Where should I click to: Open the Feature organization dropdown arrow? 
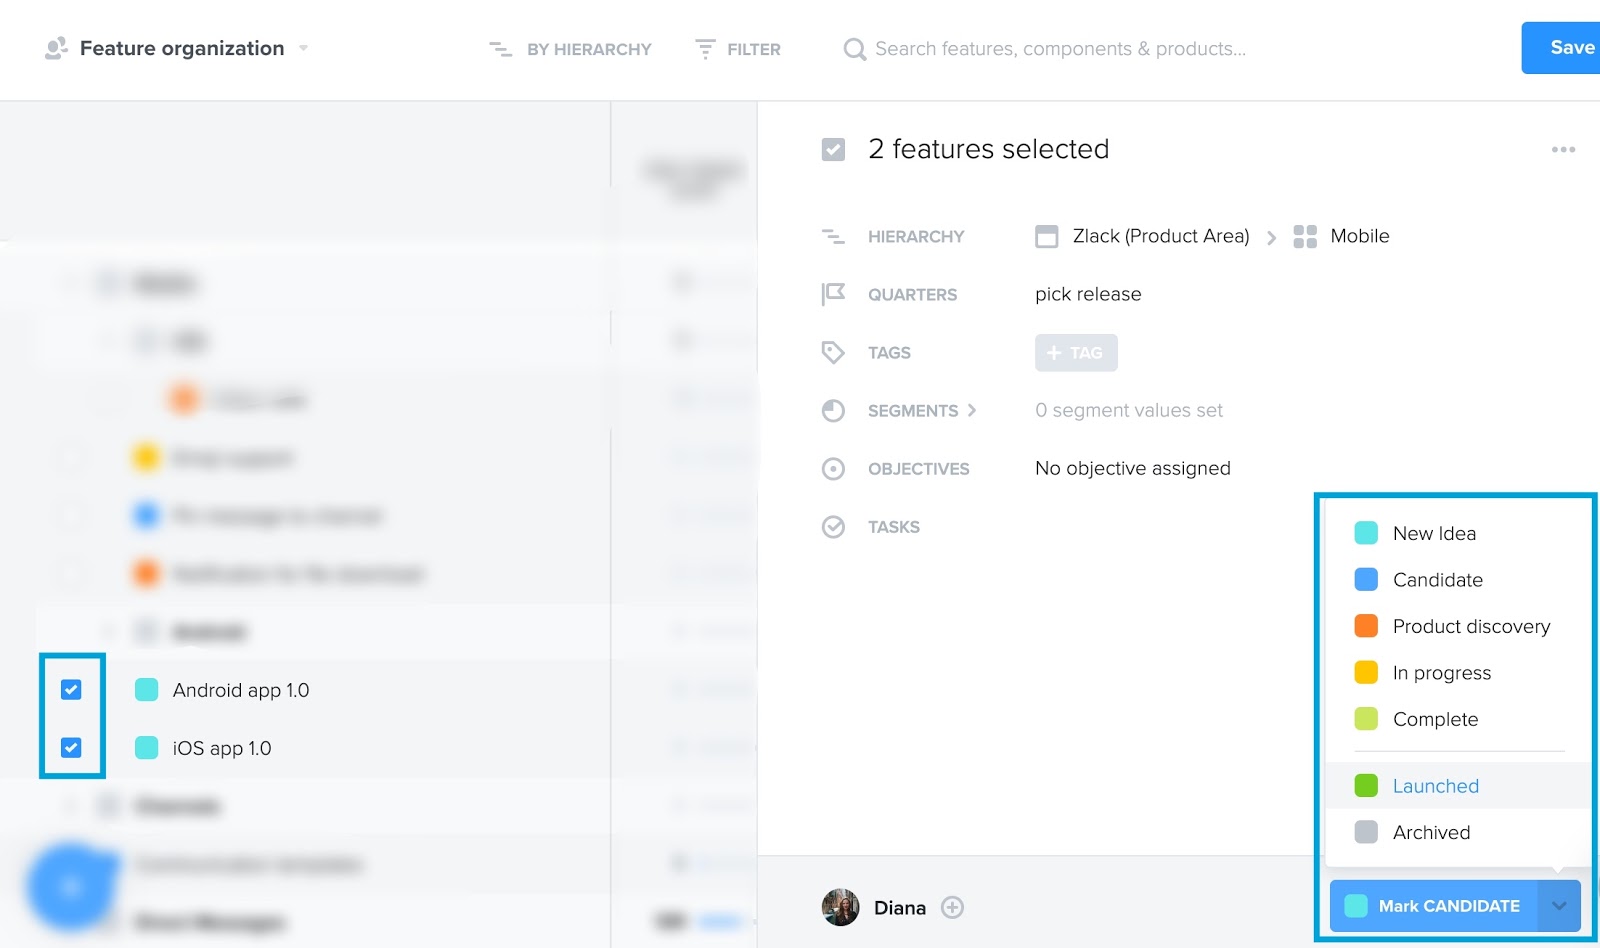(303, 48)
